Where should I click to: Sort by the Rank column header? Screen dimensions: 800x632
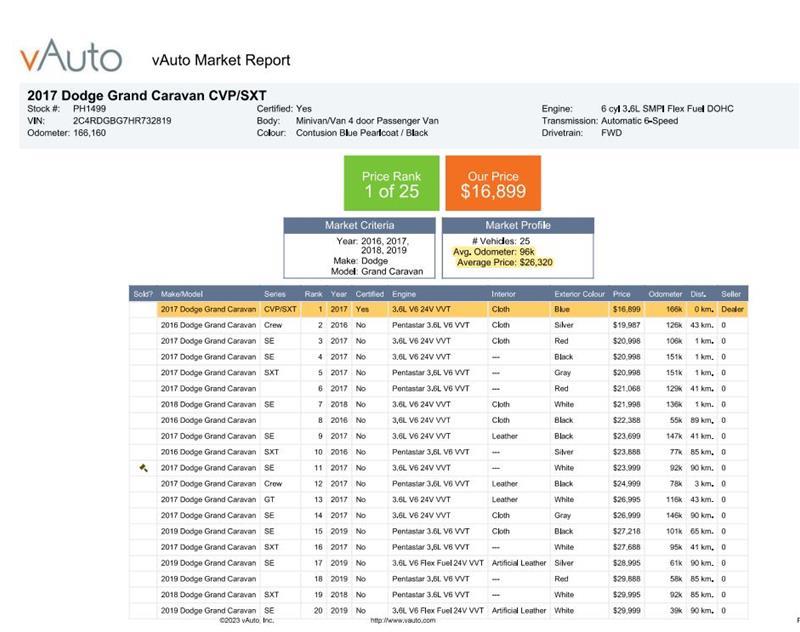pos(313,294)
